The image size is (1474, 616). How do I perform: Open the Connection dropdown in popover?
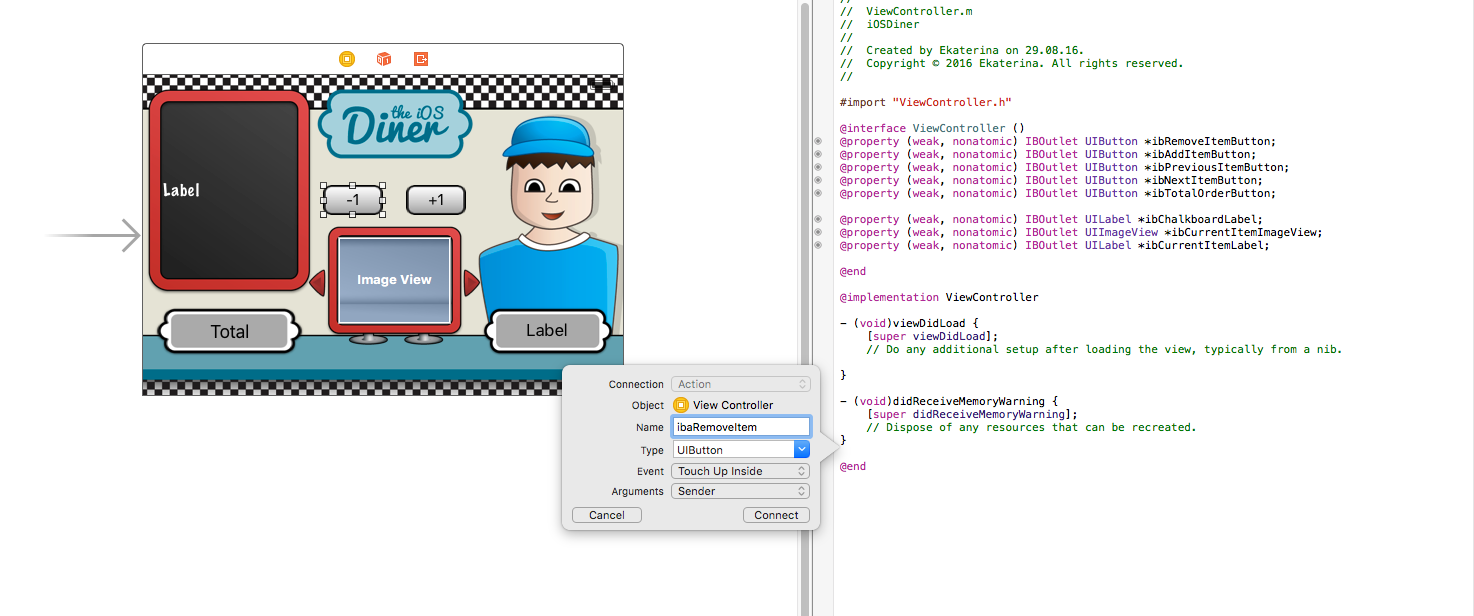(x=742, y=384)
